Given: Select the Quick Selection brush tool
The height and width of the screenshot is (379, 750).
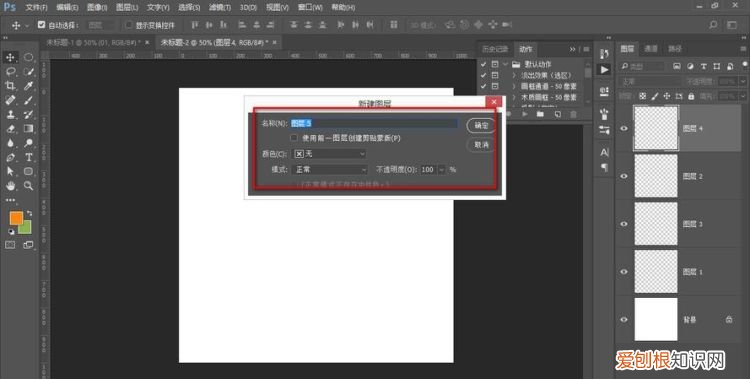Looking at the screenshot, I should click(x=28, y=72).
